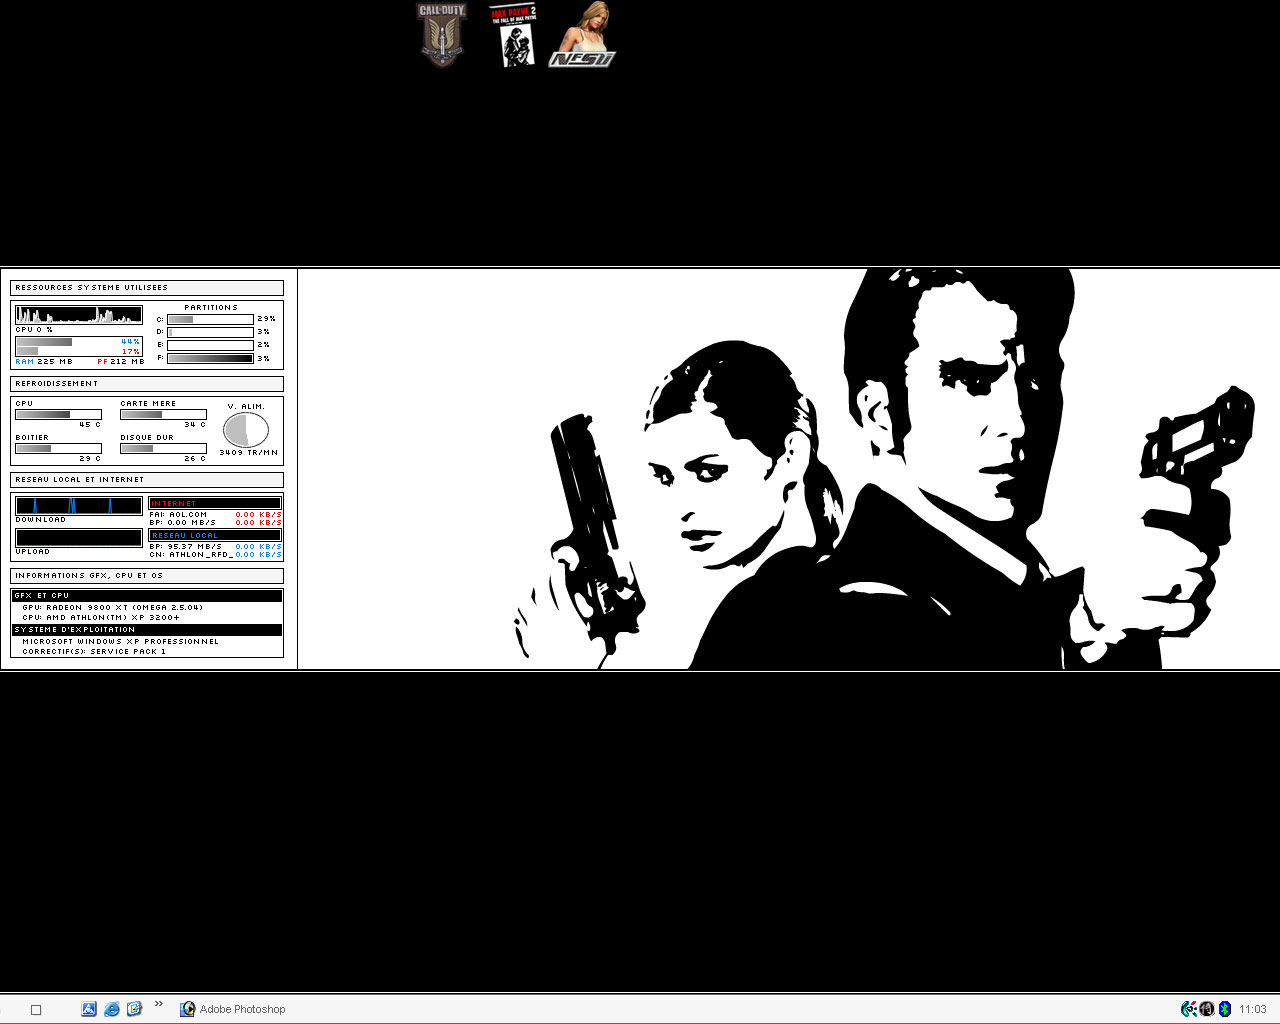This screenshot has height=1024, width=1280.
Task: Expand quick launch overflow chevron
Action: [x=159, y=1004]
